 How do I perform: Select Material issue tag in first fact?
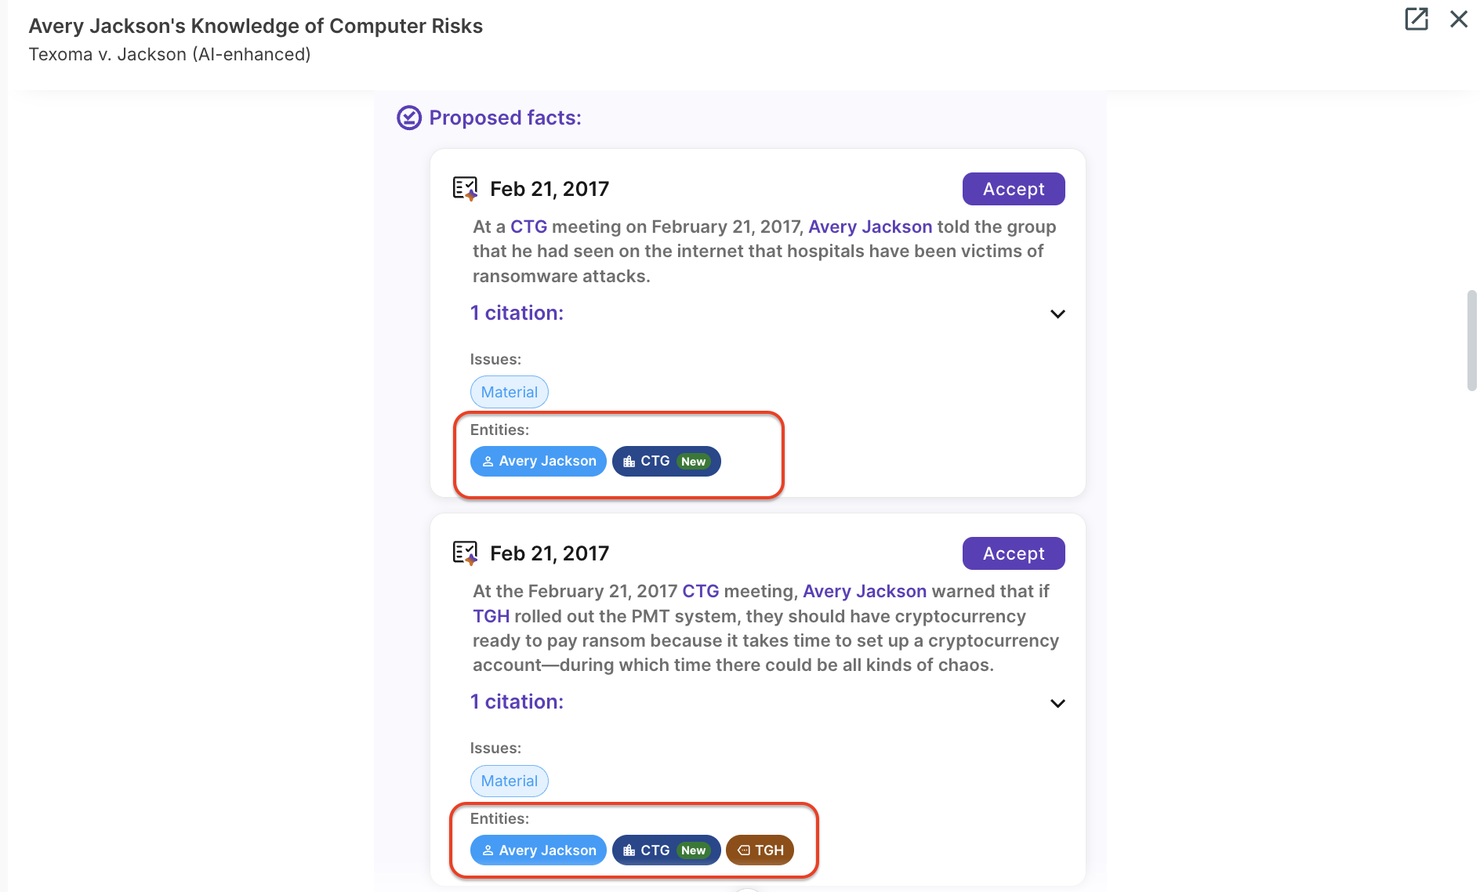(x=509, y=392)
